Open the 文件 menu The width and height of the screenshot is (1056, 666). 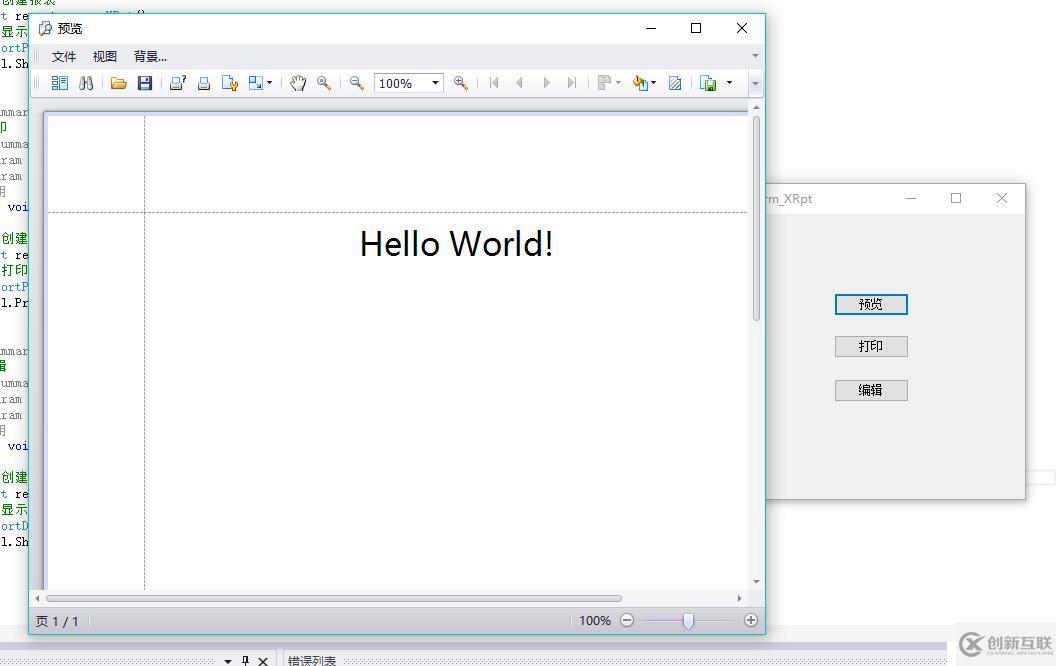coord(64,56)
